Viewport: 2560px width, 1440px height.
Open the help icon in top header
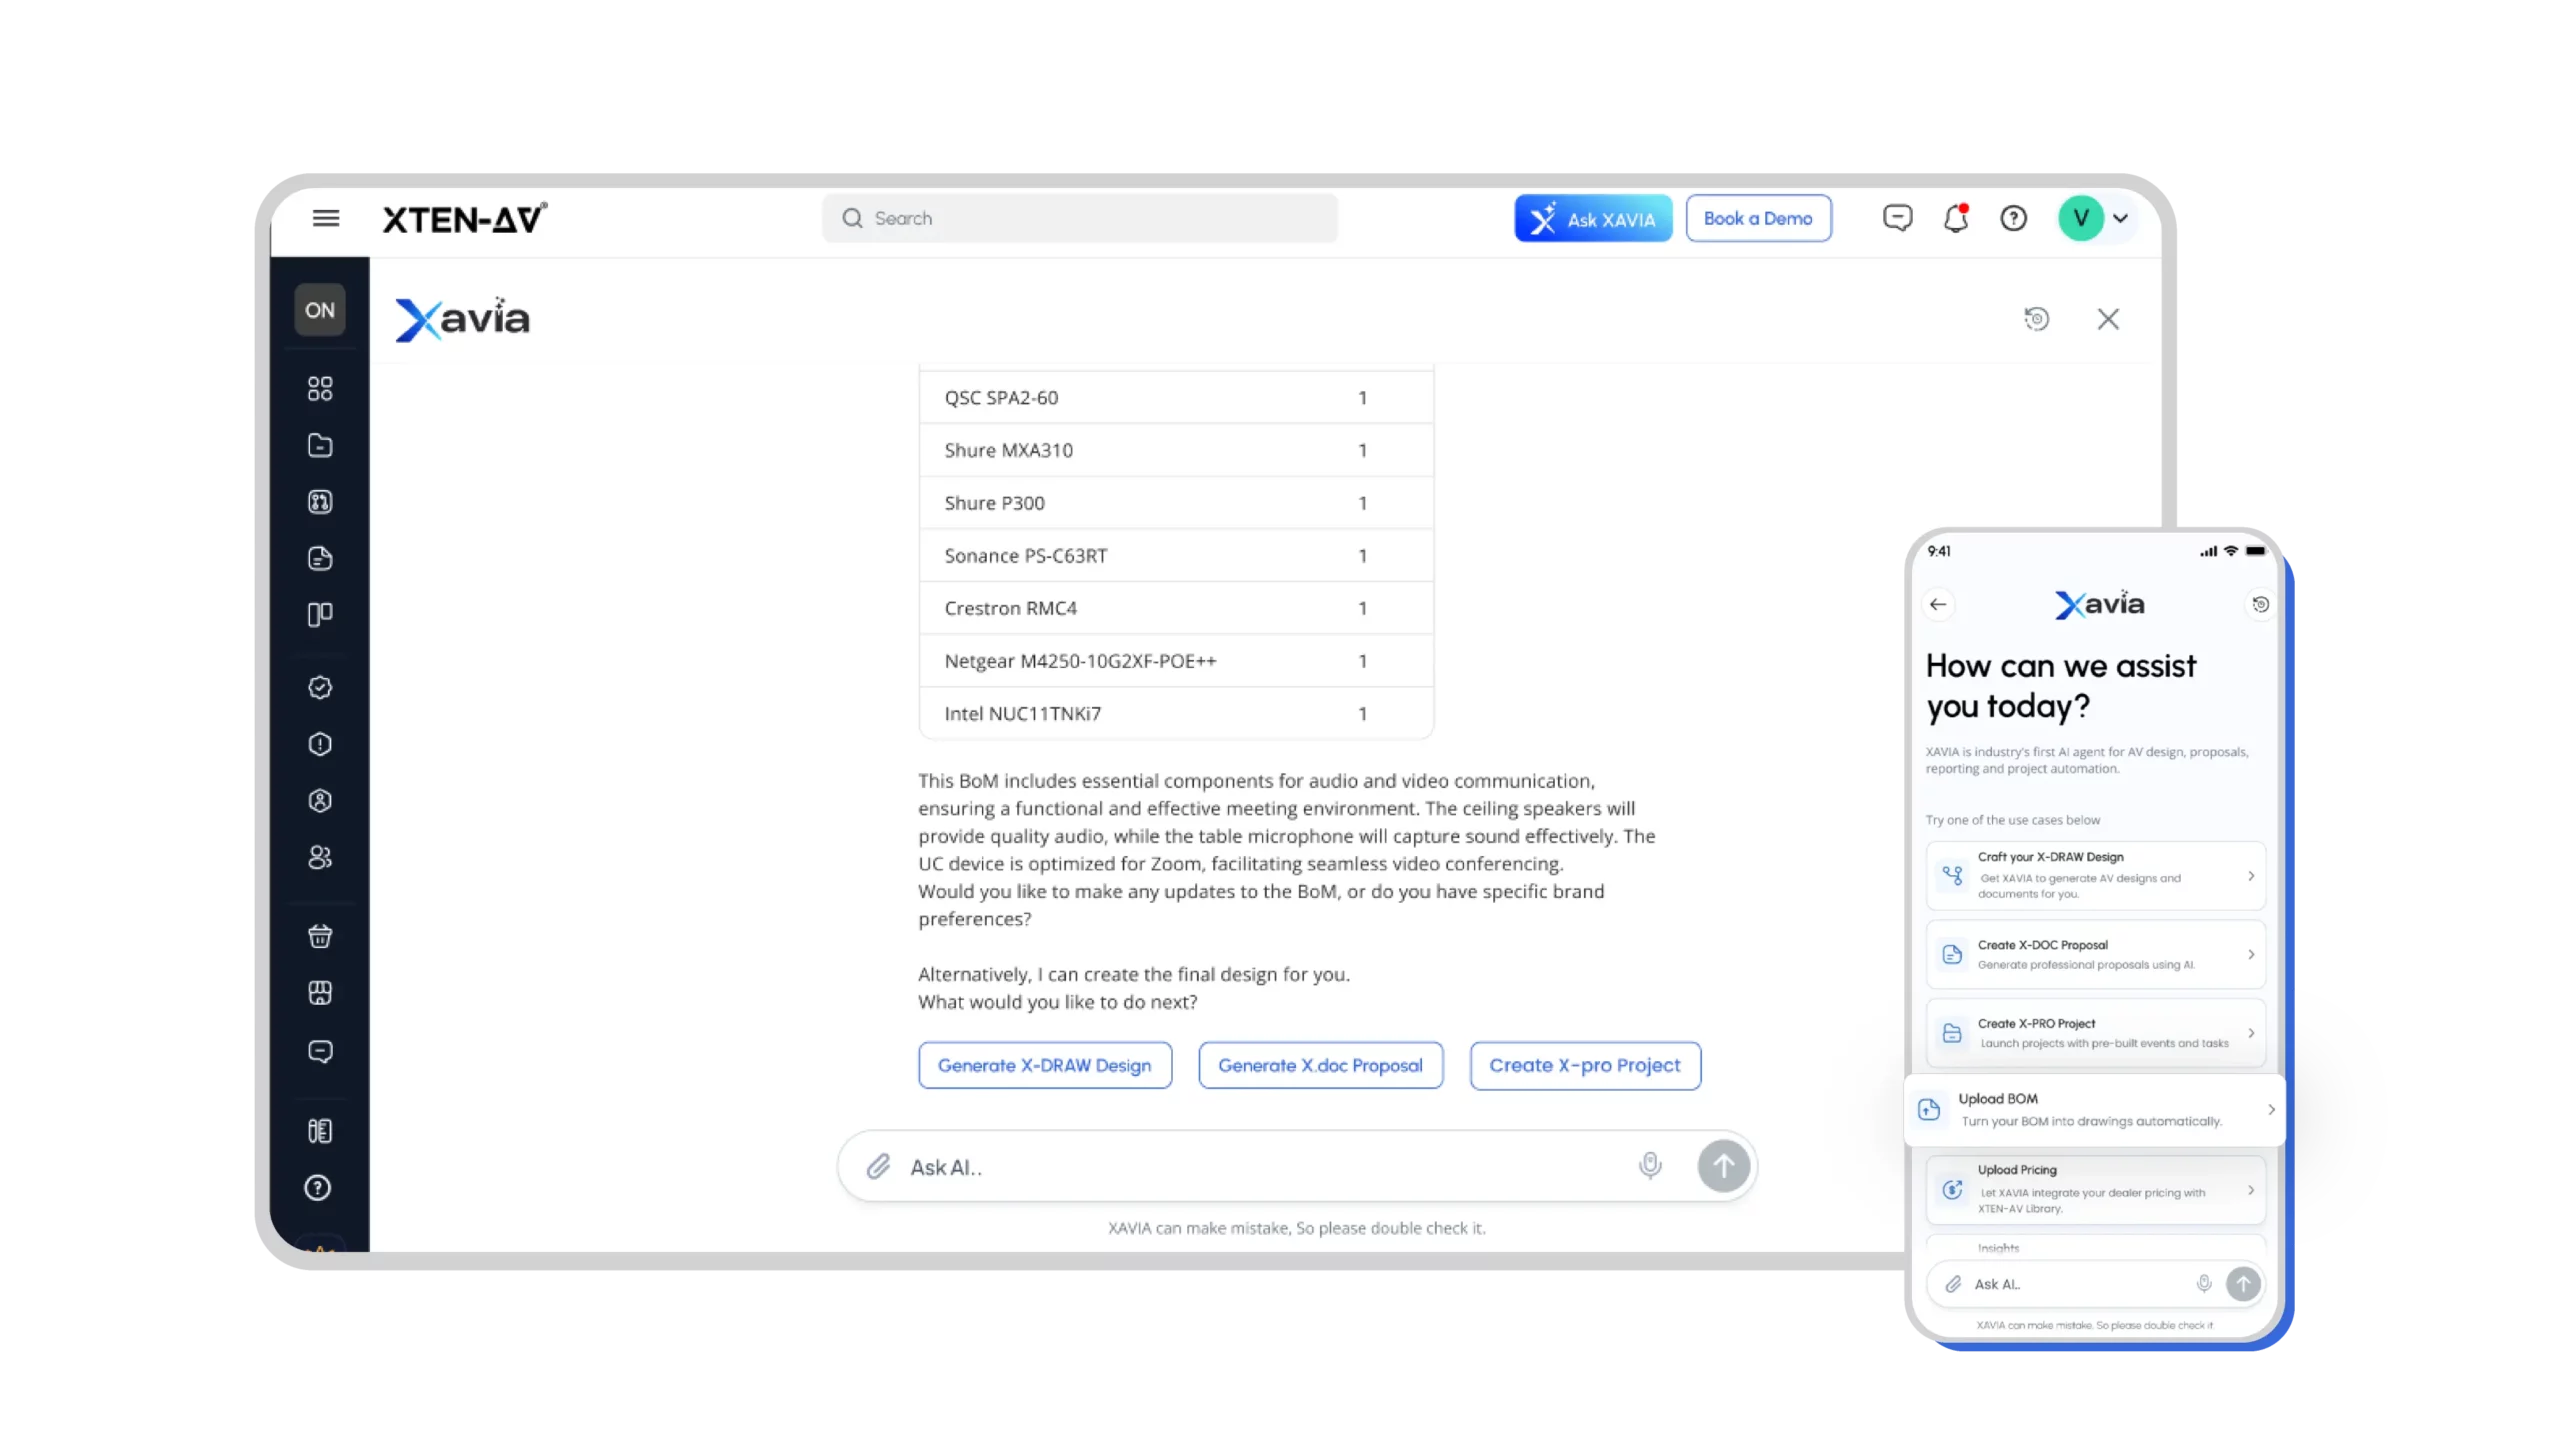(x=2012, y=218)
